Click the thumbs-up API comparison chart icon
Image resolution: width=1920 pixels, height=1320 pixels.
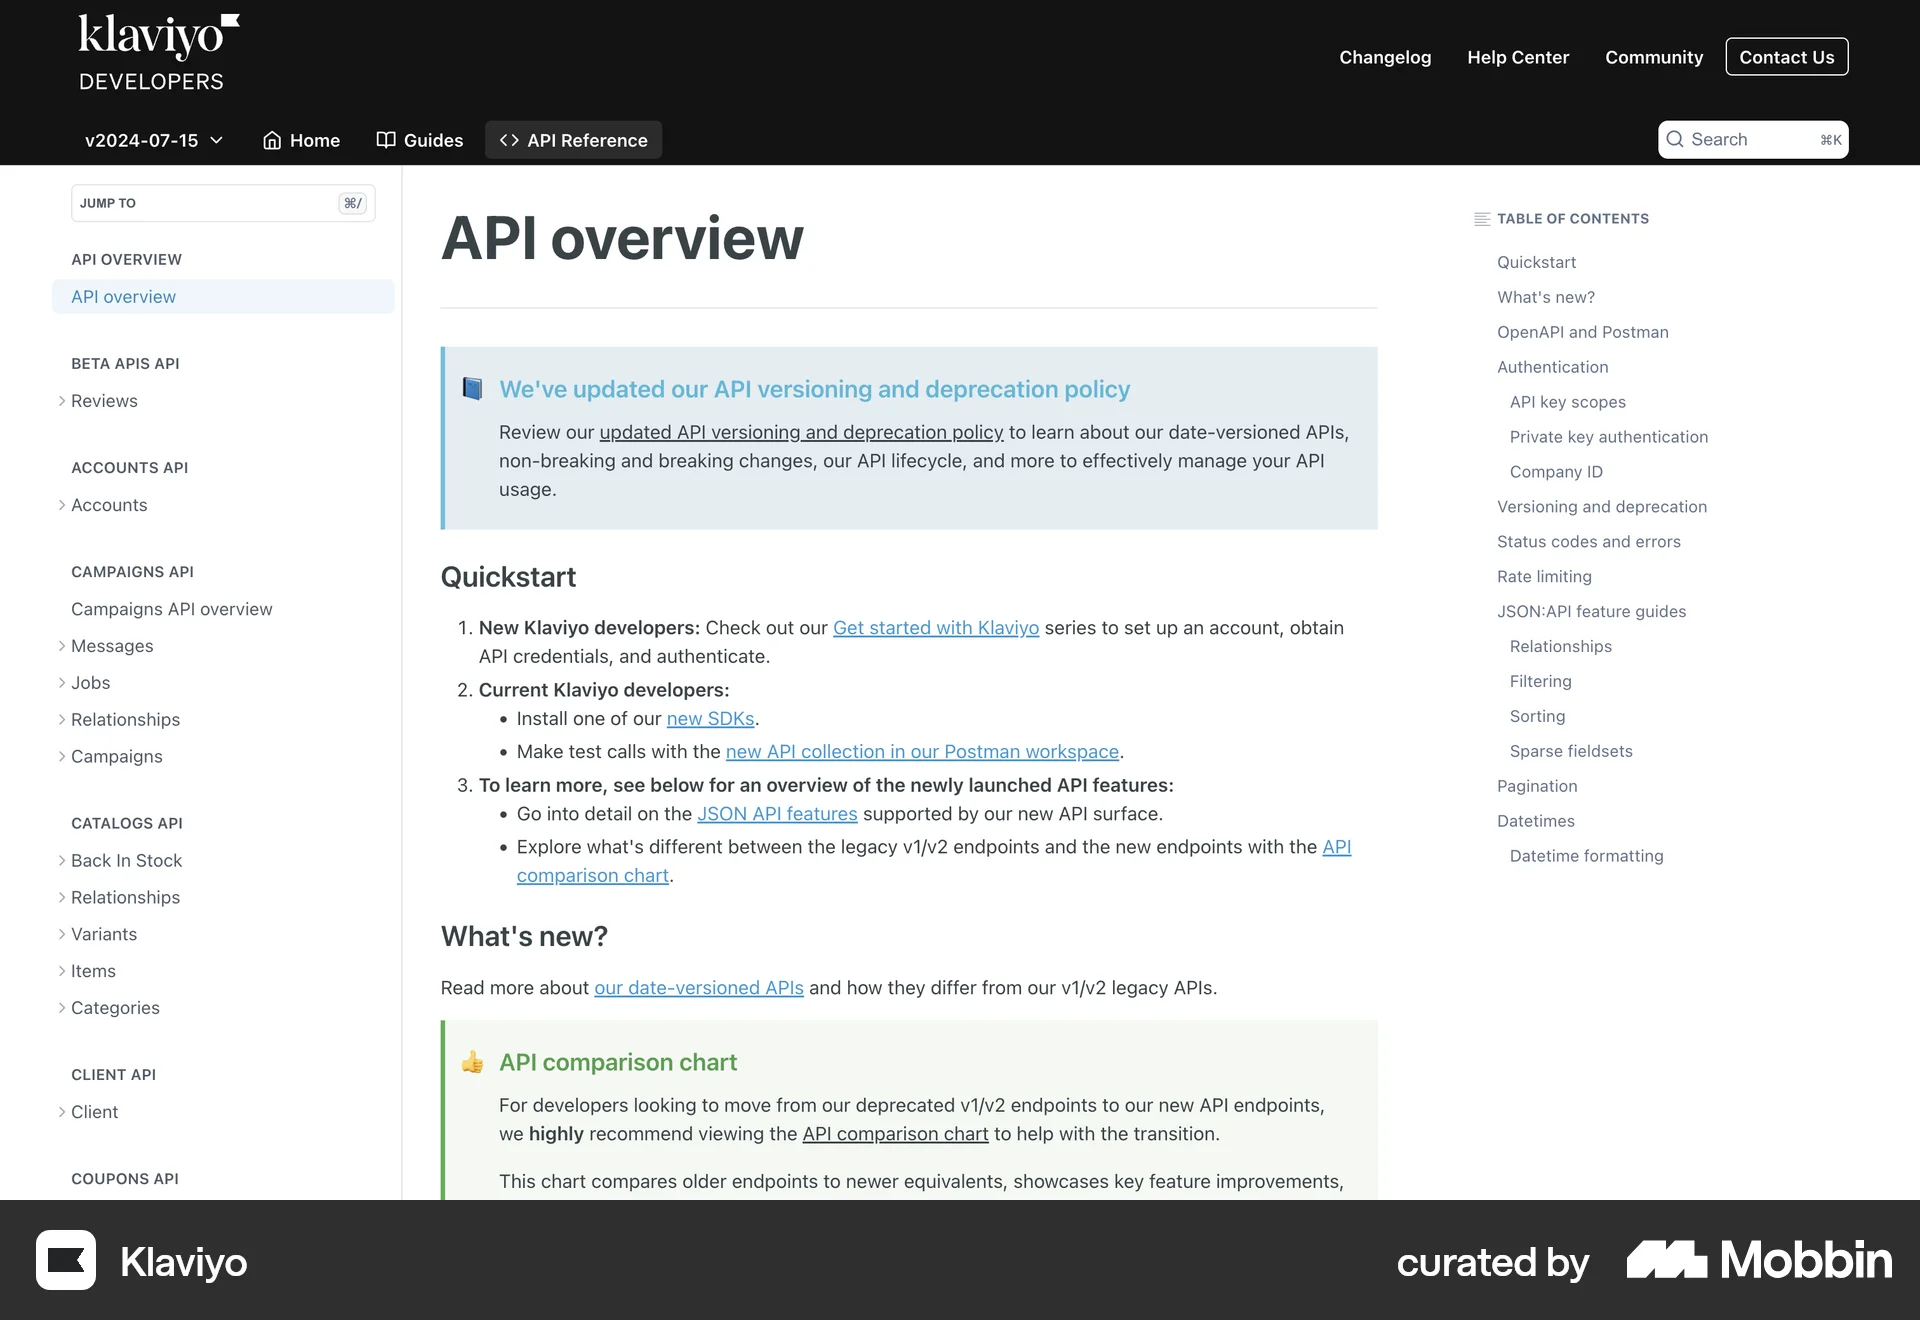point(472,1062)
